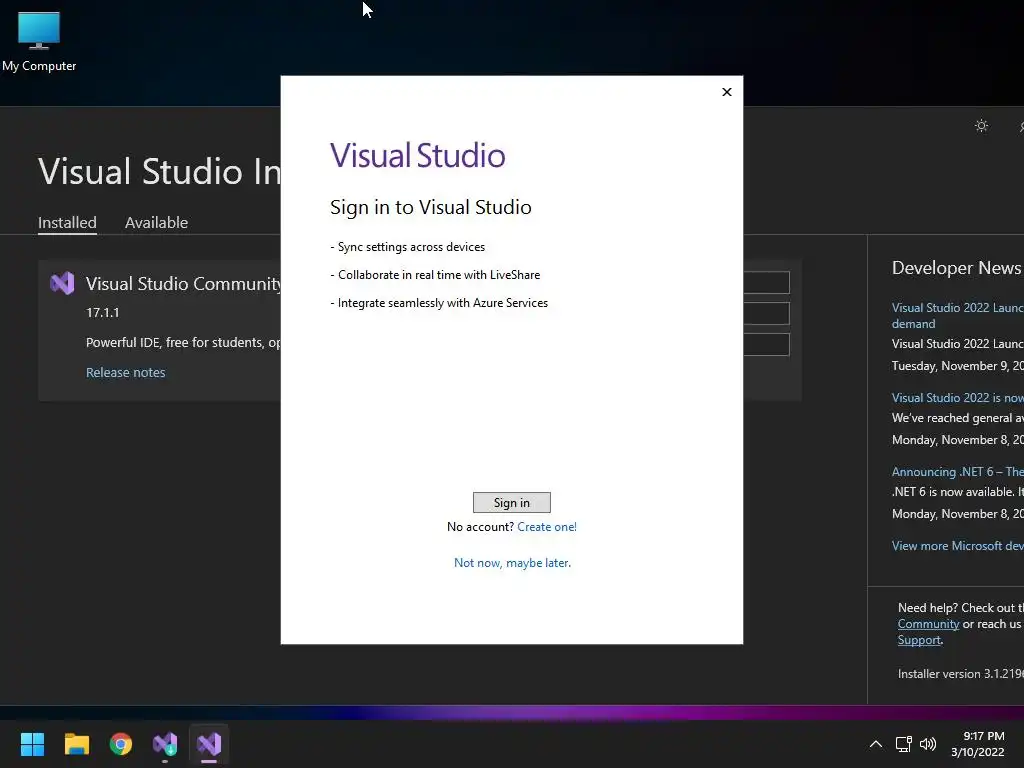Click the 'Sync settings across devices' text
The height and width of the screenshot is (768, 1024).
pyautogui.click(x=411, y=247)
